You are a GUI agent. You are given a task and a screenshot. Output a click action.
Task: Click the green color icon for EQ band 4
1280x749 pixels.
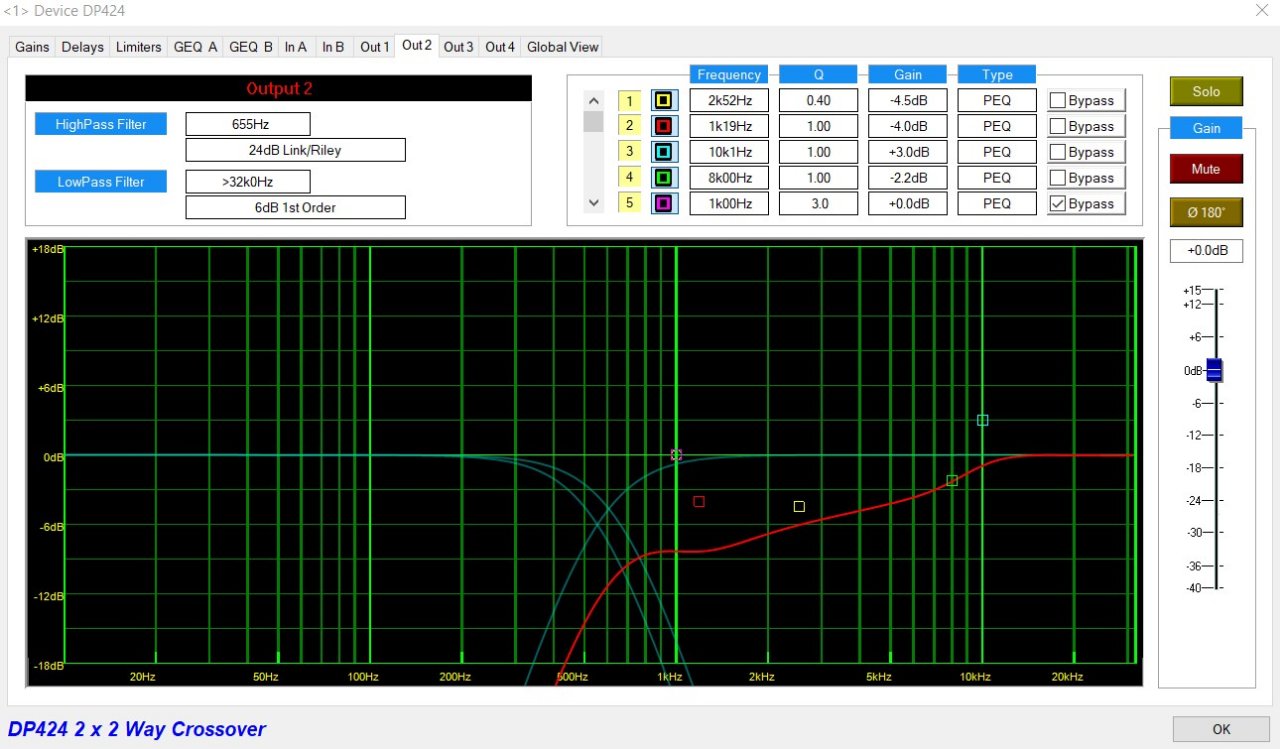(664, 178)
